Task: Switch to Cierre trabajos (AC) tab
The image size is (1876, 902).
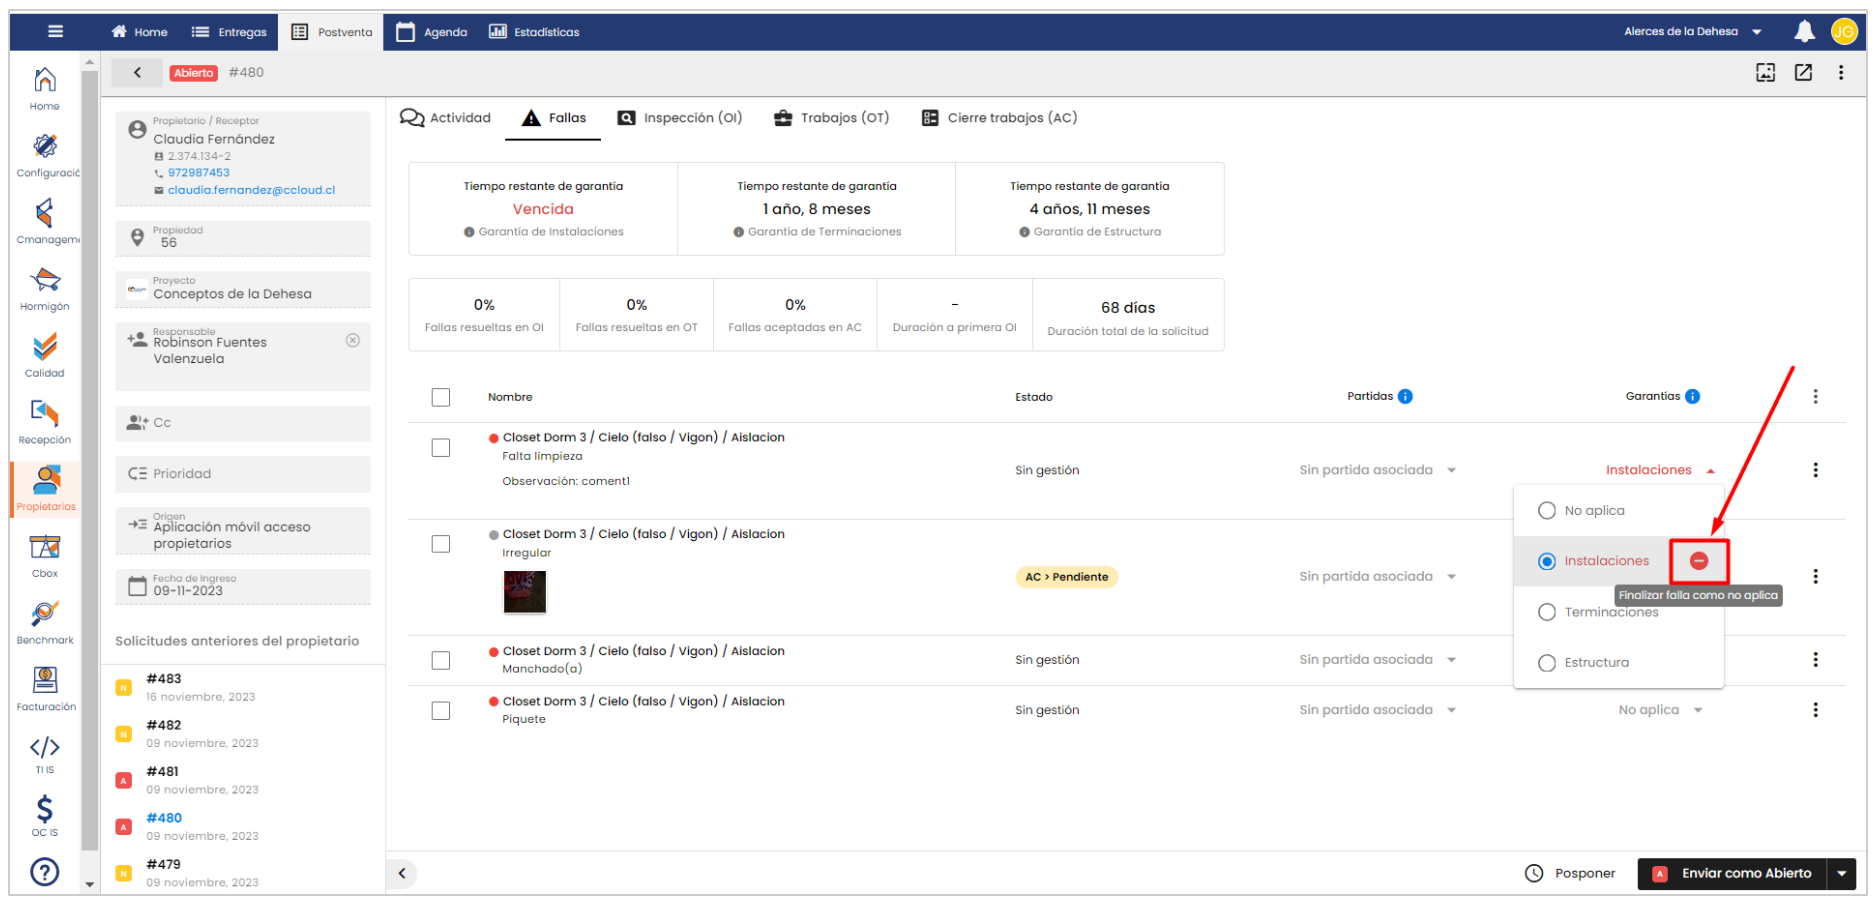Action: point(999,118)
